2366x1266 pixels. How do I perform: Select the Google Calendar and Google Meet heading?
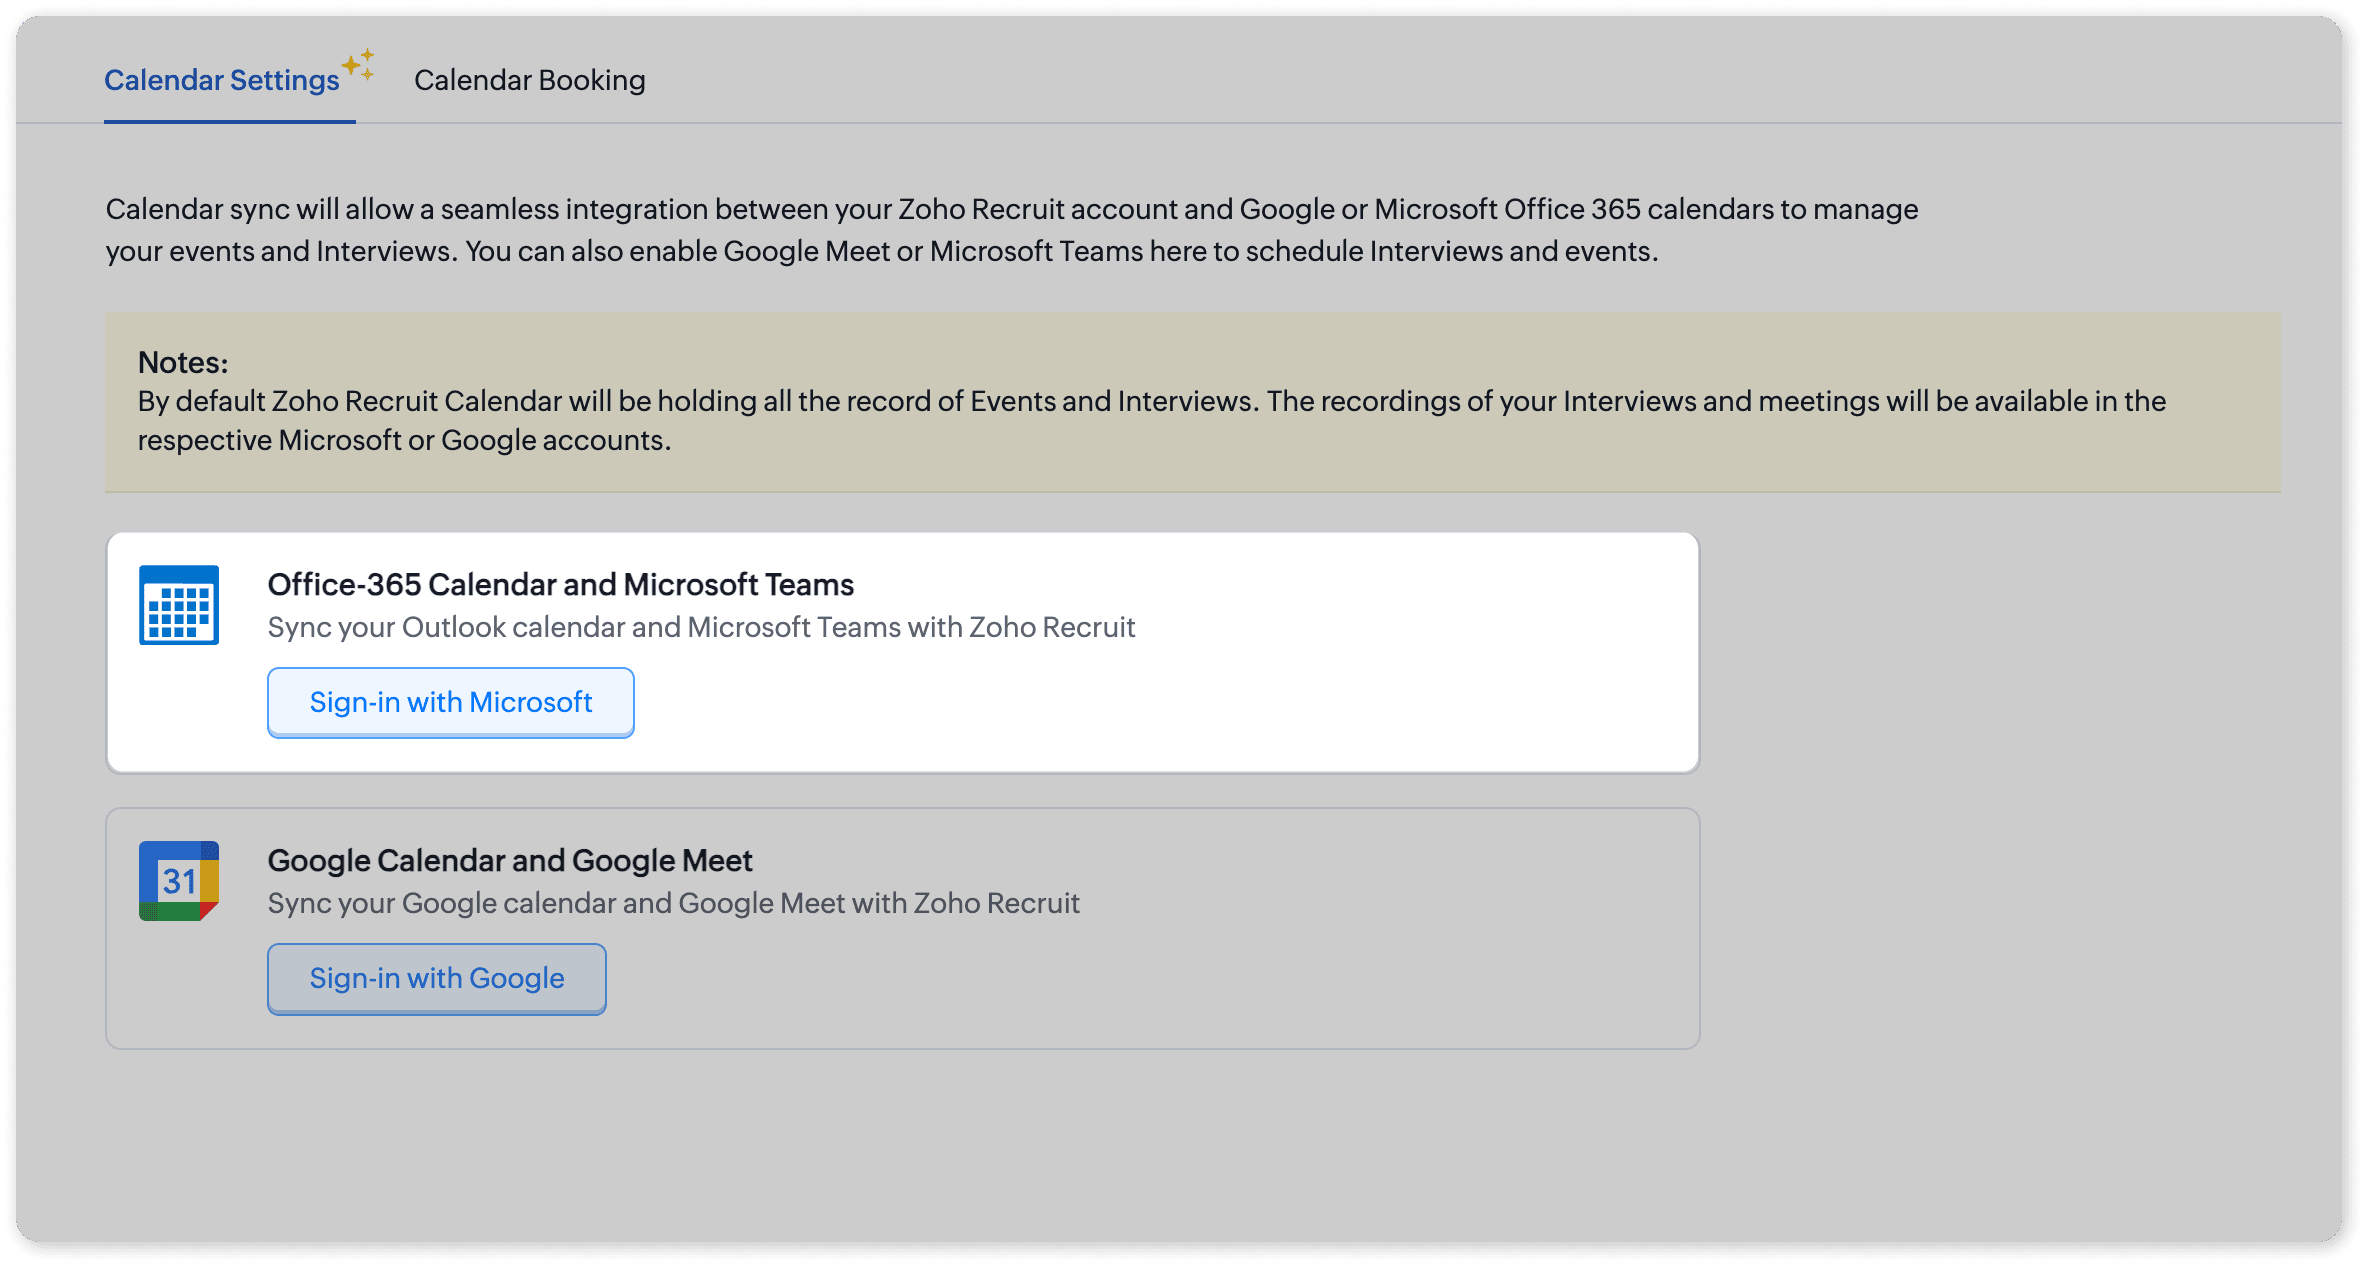[x=510, y=860]
